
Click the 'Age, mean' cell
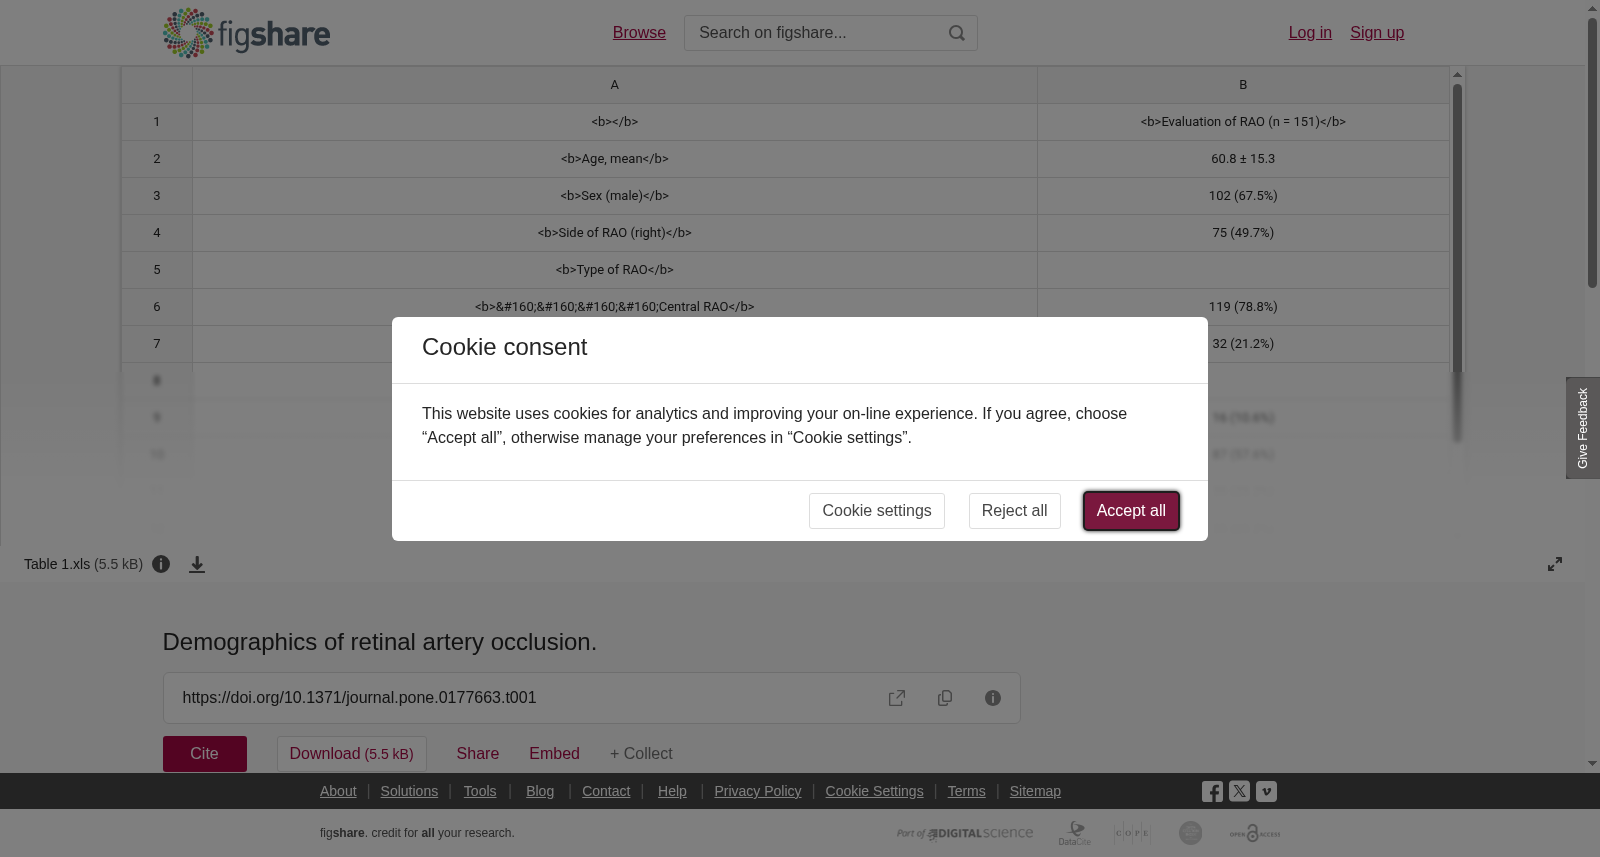pos(615,159)
